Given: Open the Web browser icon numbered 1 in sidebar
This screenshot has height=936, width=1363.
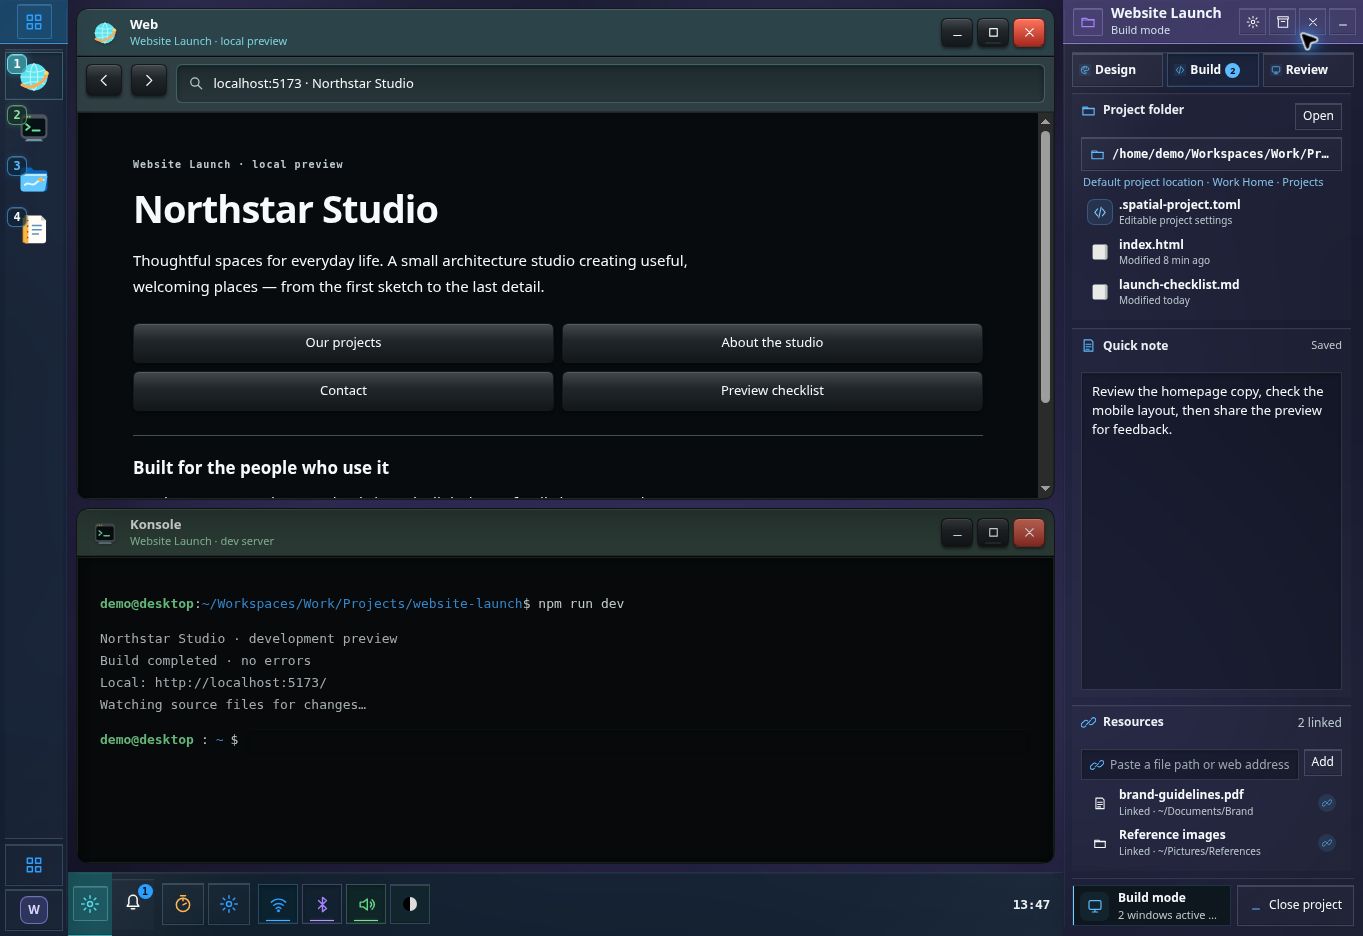Looking at the screenshot, I should point(34,75).
